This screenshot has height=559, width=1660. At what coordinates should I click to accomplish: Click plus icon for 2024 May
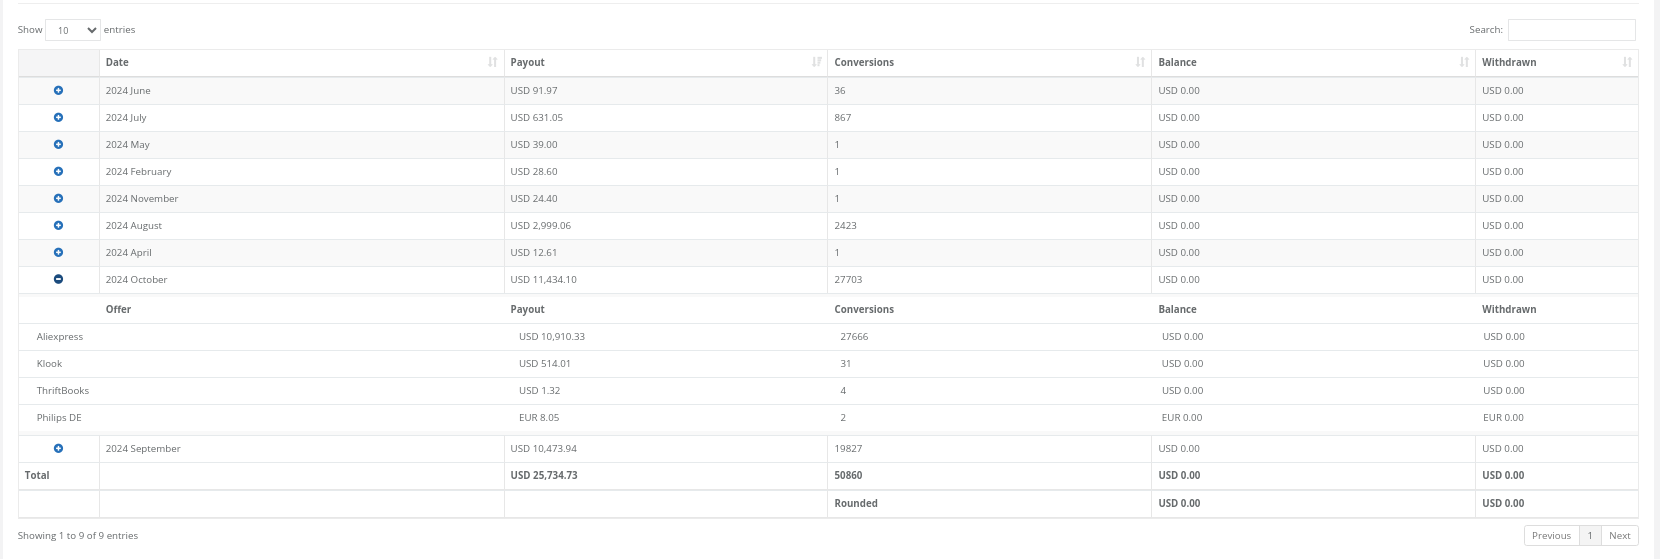[x=58, y=144]
